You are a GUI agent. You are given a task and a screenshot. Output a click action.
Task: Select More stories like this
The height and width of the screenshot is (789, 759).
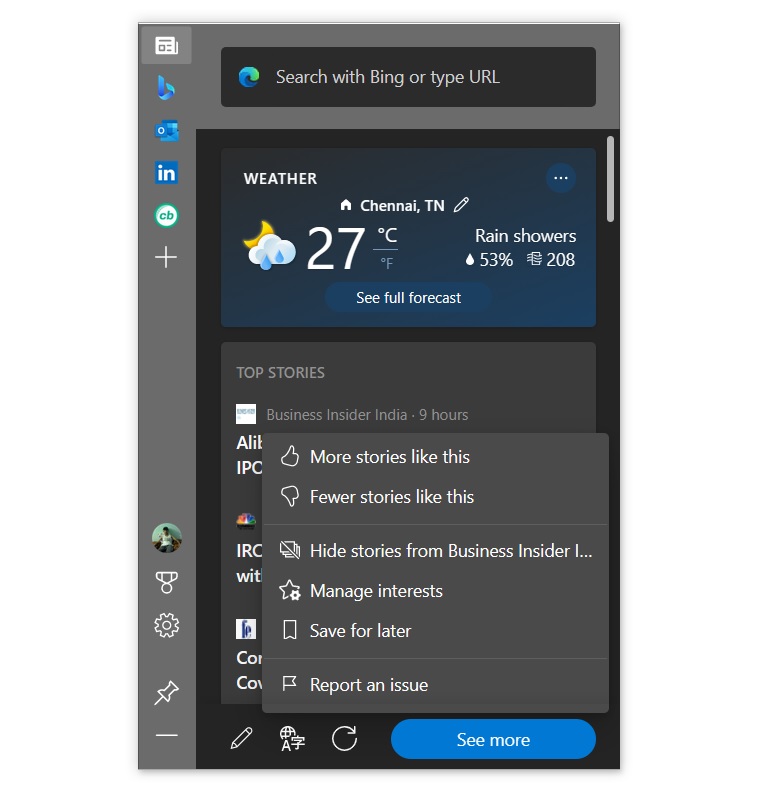click(436, 457)
